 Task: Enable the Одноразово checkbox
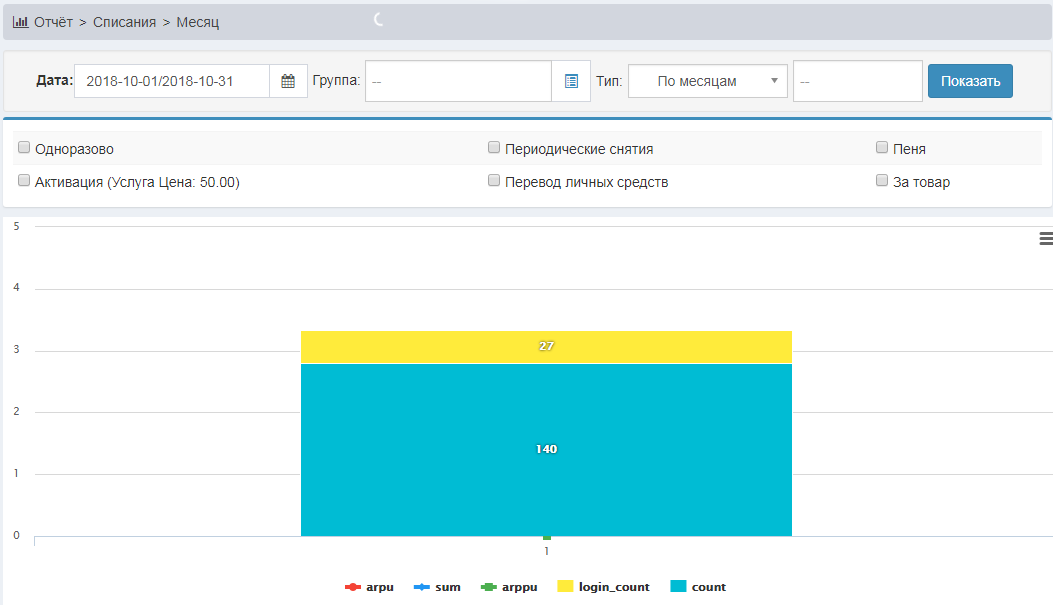(24, 148)
